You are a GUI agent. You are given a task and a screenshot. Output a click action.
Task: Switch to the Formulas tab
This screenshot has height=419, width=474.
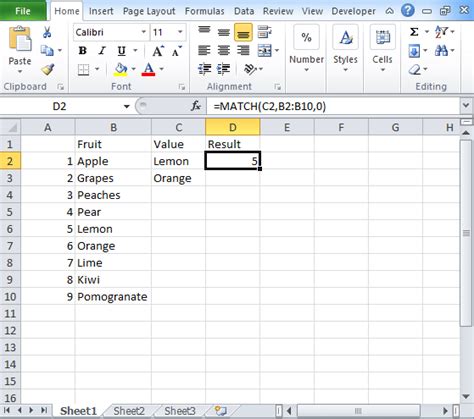point(205,11)
